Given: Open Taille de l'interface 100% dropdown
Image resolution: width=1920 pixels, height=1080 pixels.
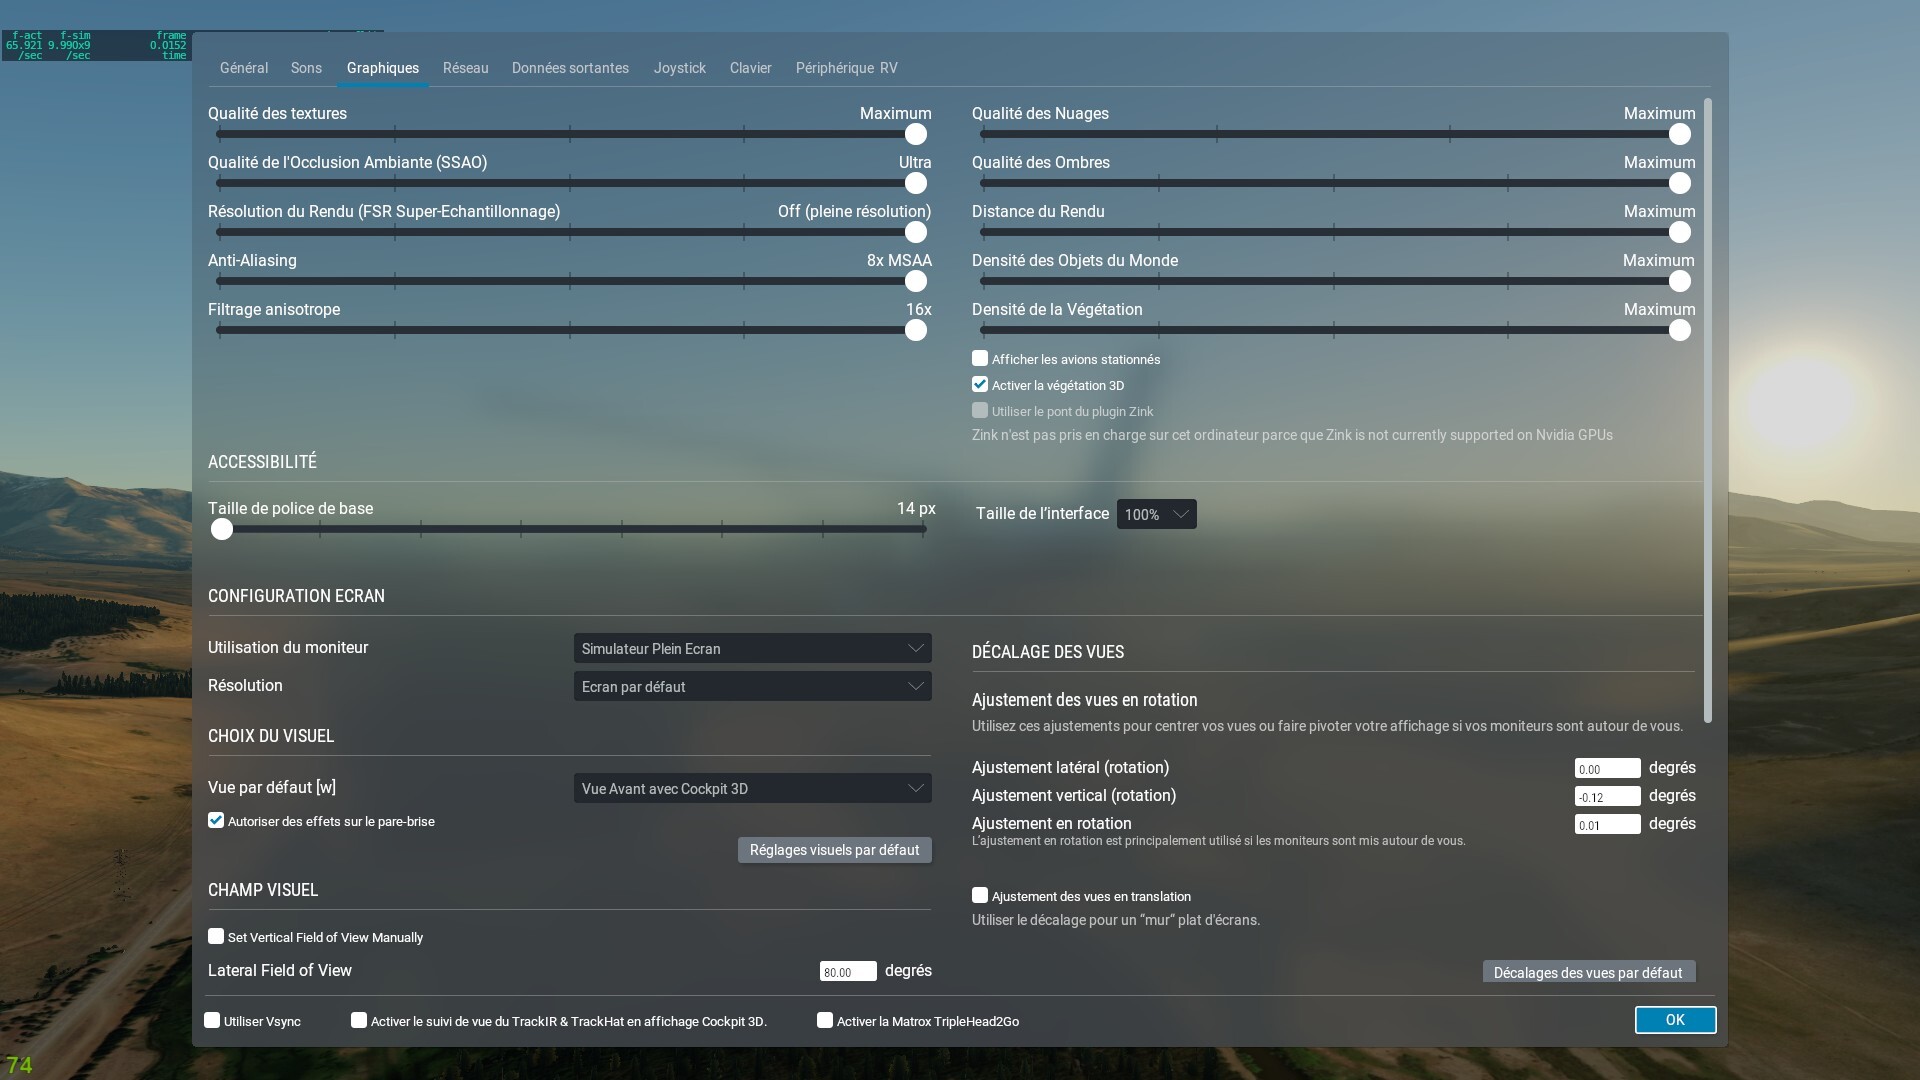Looking at the screenshot, I should coord(1156,514).
